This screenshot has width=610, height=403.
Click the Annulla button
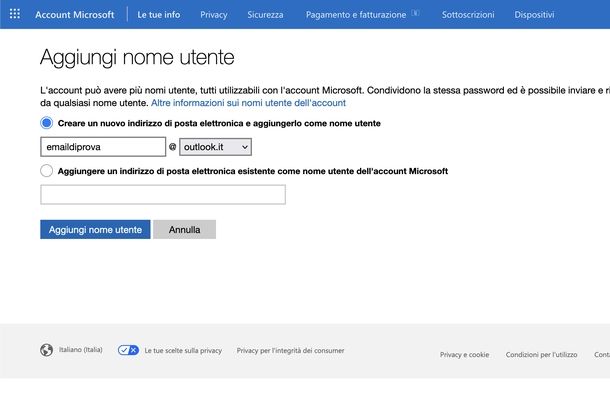coord(184,230)
